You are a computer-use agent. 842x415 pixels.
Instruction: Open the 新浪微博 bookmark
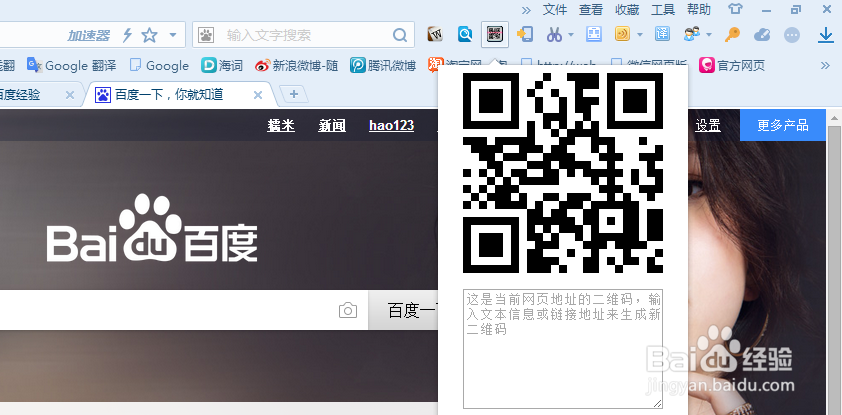[296, 65]
